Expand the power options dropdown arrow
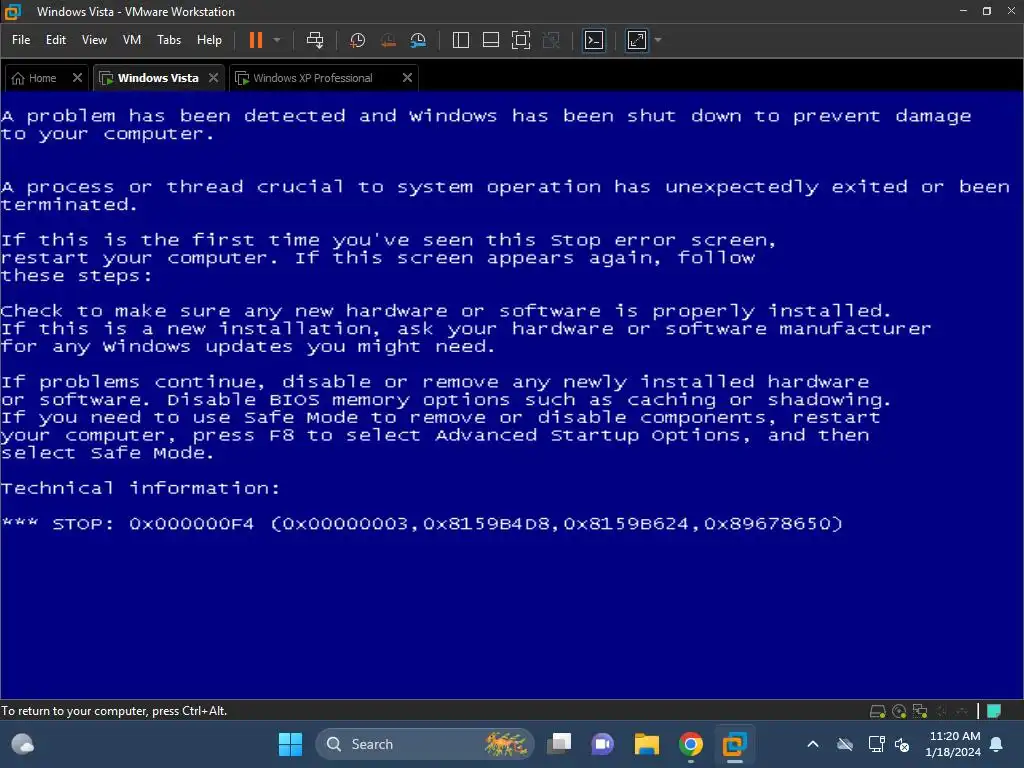The image size is (1024, 768). 277,40
